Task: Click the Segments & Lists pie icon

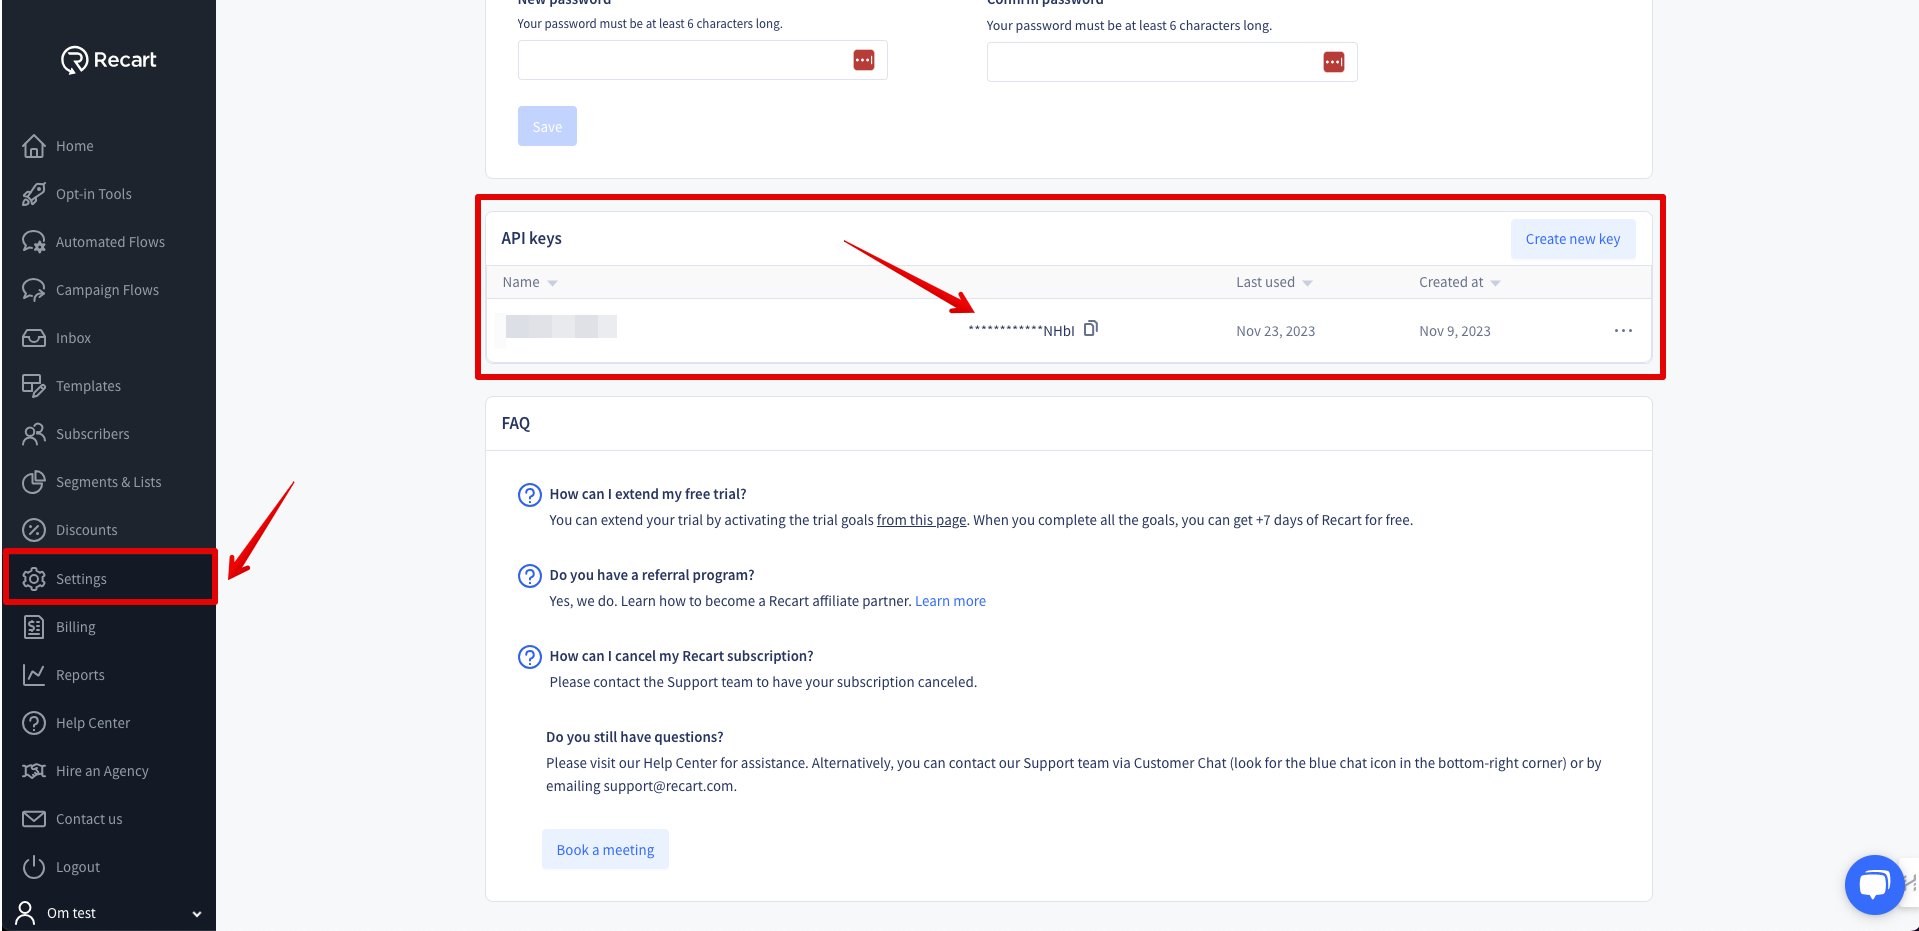Action: coord(34,482)
